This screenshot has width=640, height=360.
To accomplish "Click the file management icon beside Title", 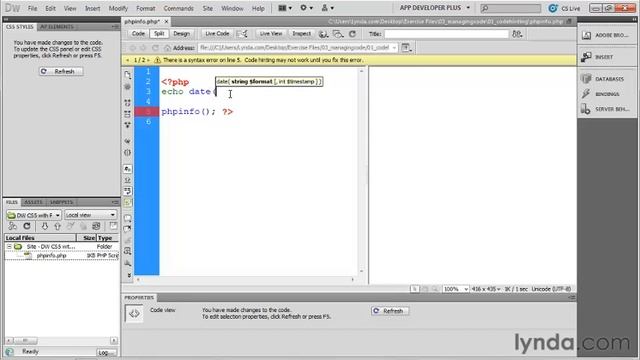I will [x=517, y=34].
